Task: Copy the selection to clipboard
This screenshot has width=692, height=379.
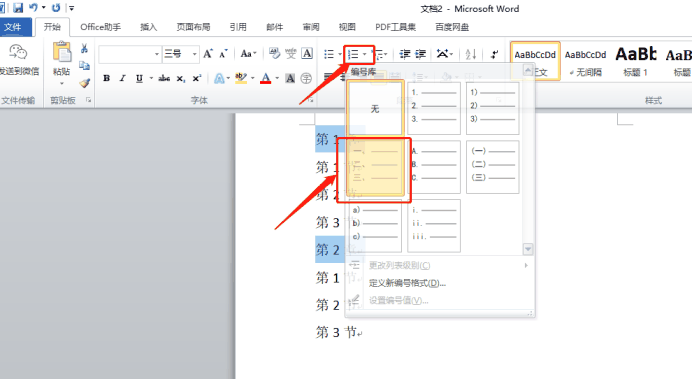Action: coord(84,66)
